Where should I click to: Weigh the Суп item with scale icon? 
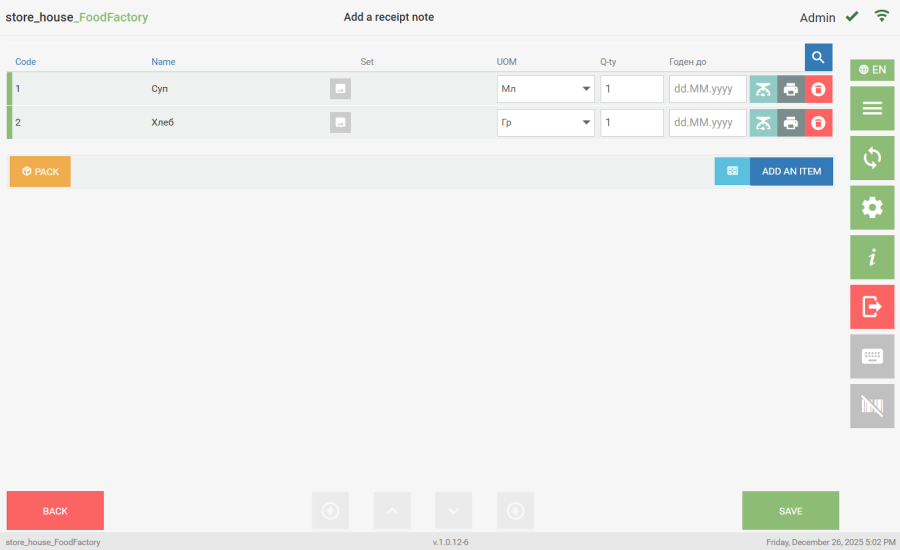(x=763, y=89)
